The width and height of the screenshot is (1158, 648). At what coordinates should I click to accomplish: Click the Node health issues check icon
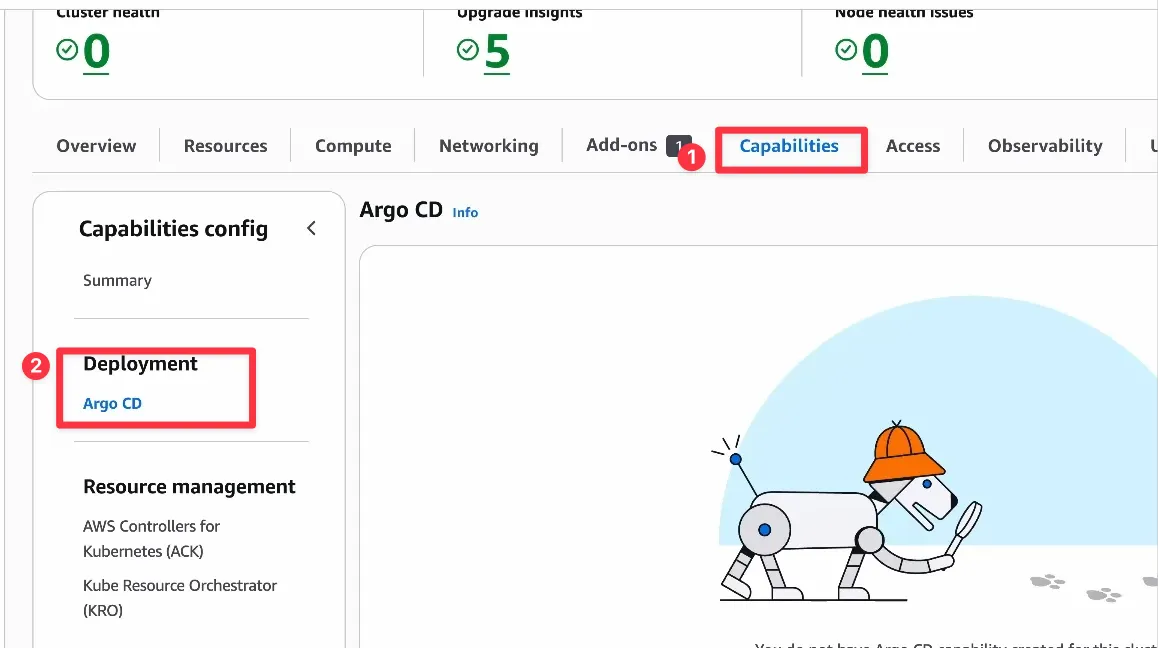846,50
